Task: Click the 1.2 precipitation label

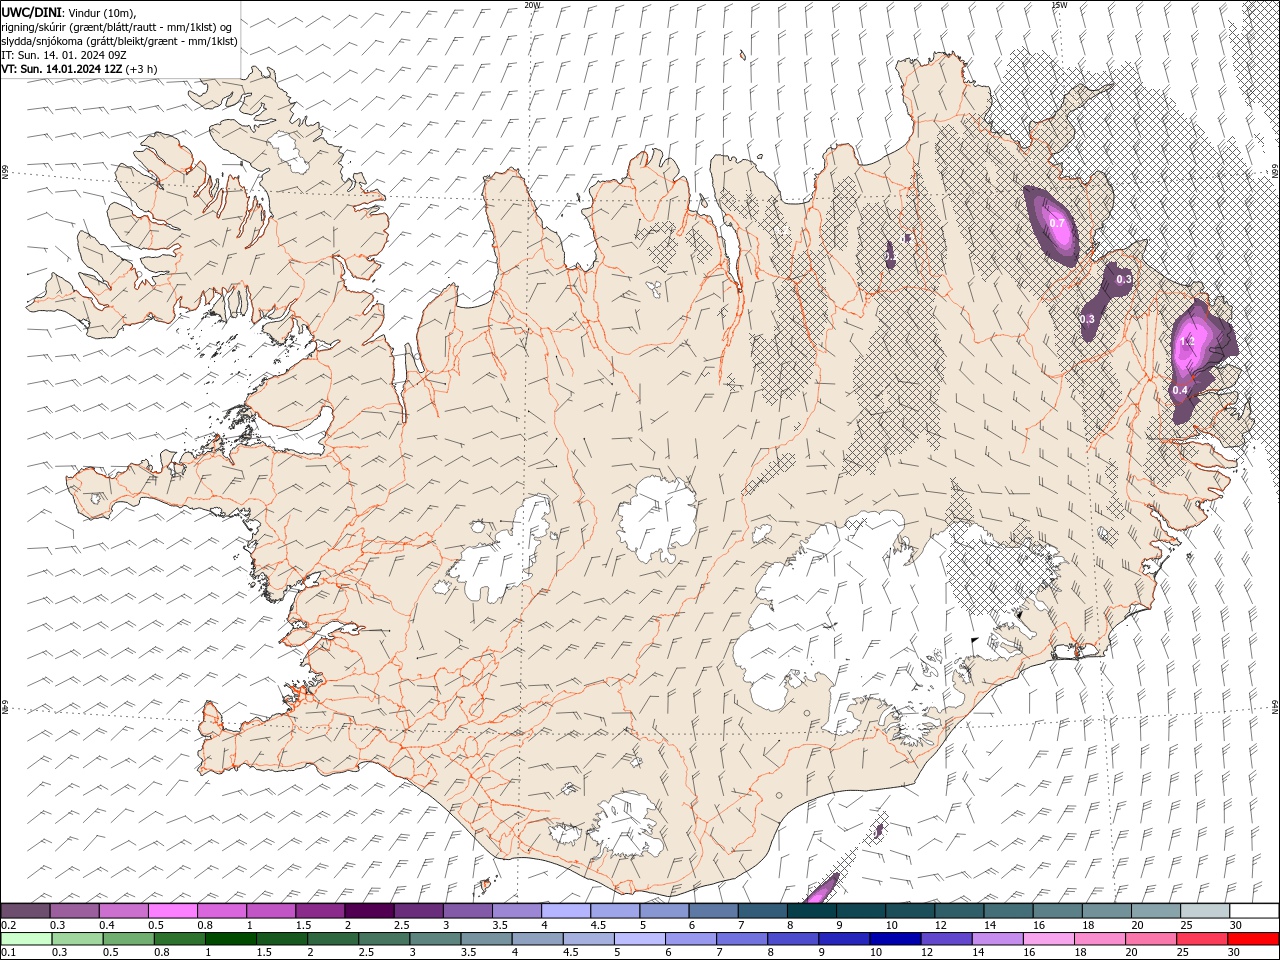Action: click(1187, 341)
